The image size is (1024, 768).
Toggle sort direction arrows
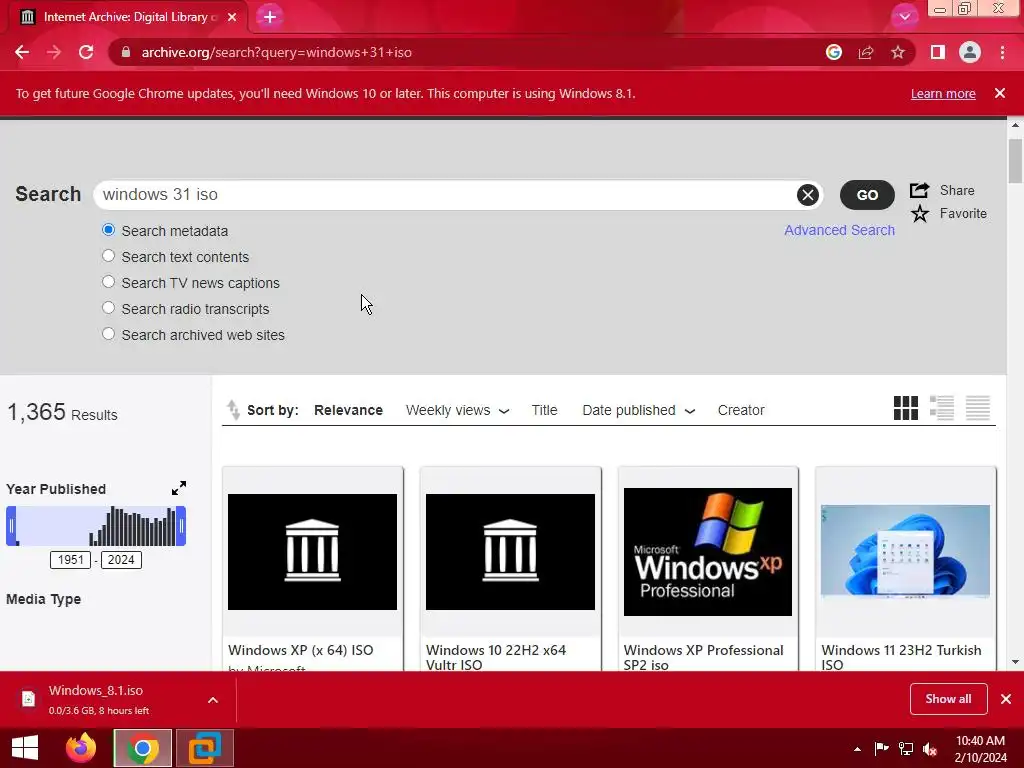233,409
